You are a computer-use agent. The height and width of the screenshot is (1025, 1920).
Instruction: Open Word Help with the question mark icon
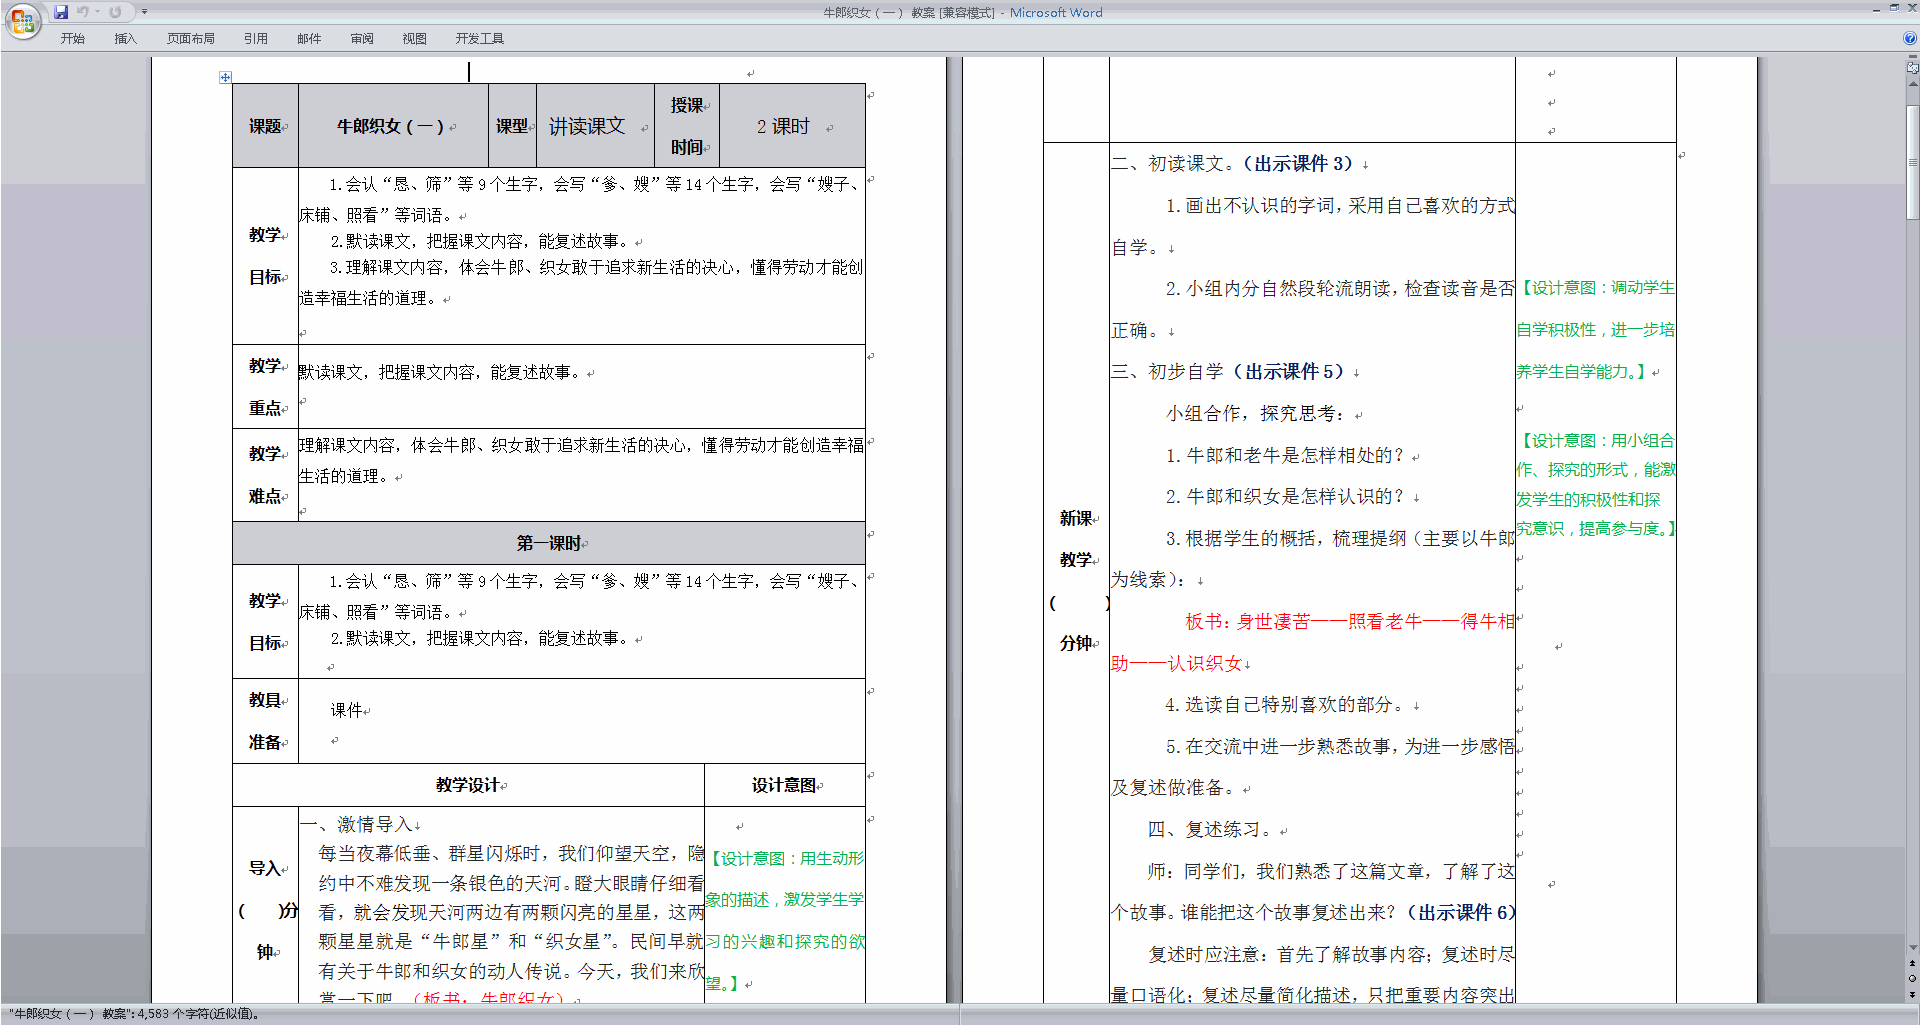1910,38
